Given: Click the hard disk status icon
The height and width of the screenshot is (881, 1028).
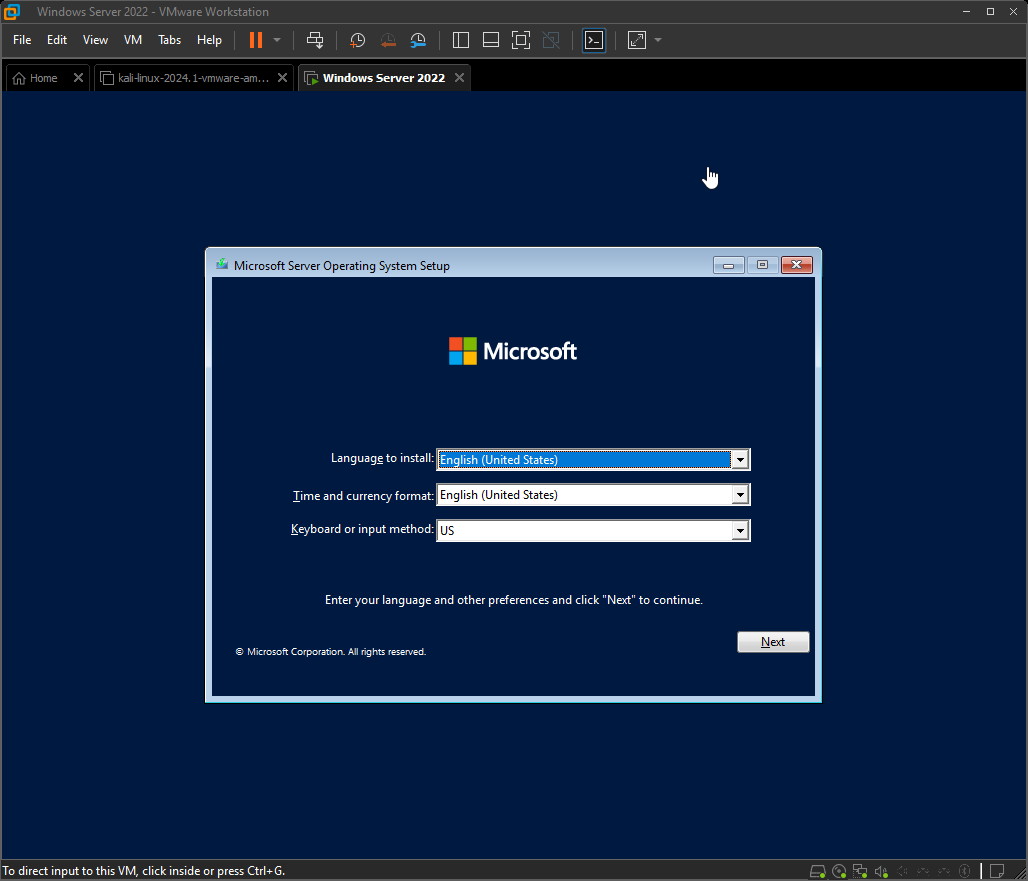Looking at the screenshot, I should (818, 871).
